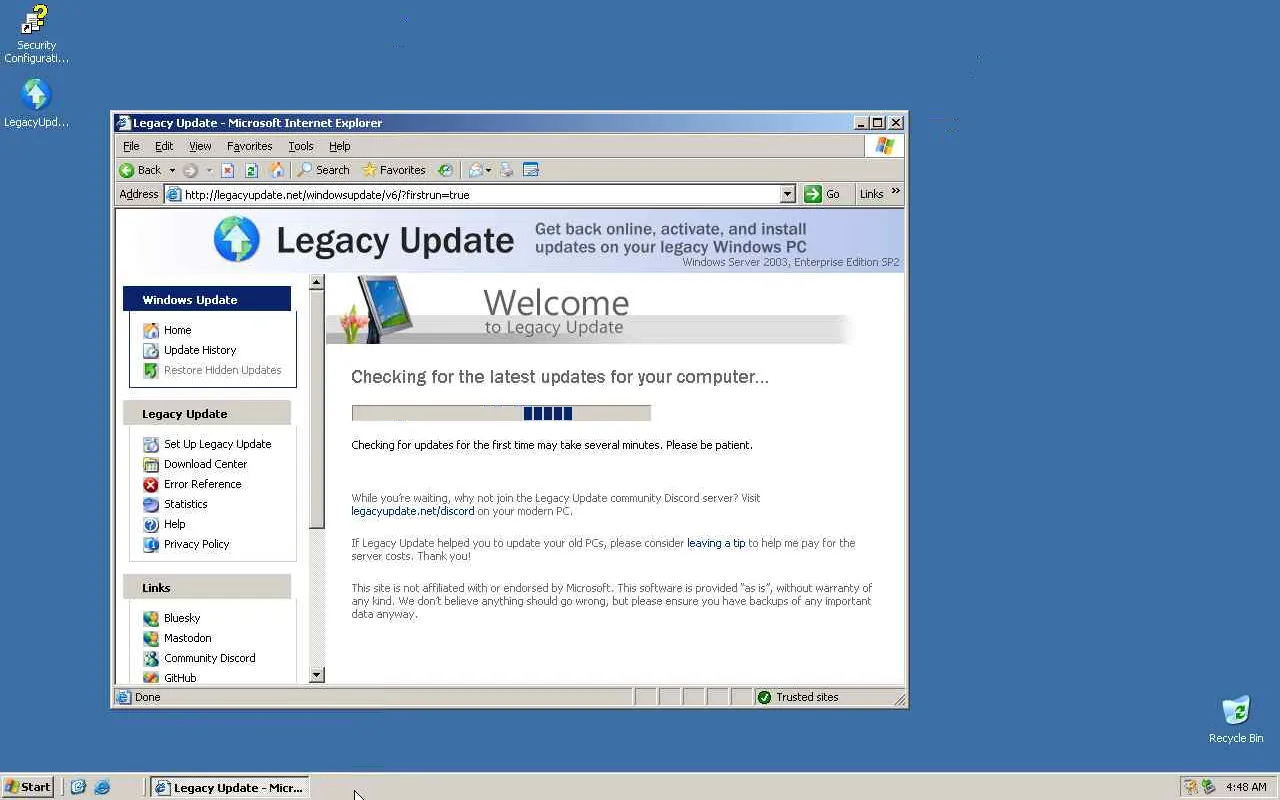Screen dimensions: 1280x800
Task: Expand the Links toolbar chevron
Action: pyautogui.click(x=895, y=191)
